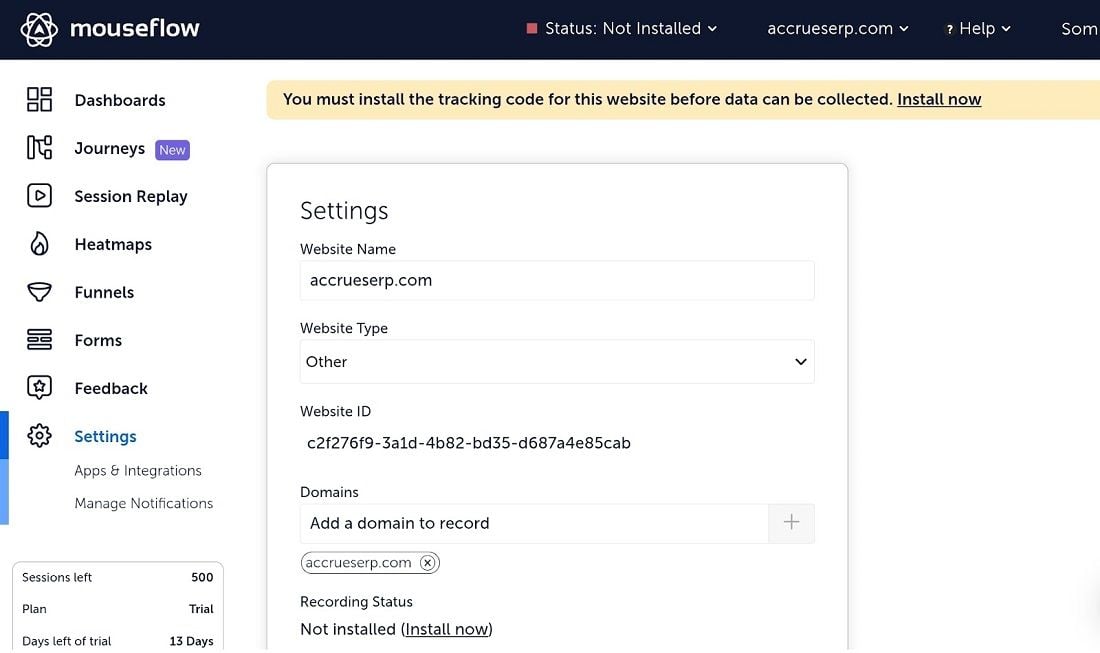This screenshot has width=1100, height=653.
Task: Click the Journeys path icon
Action: (39, 148)
